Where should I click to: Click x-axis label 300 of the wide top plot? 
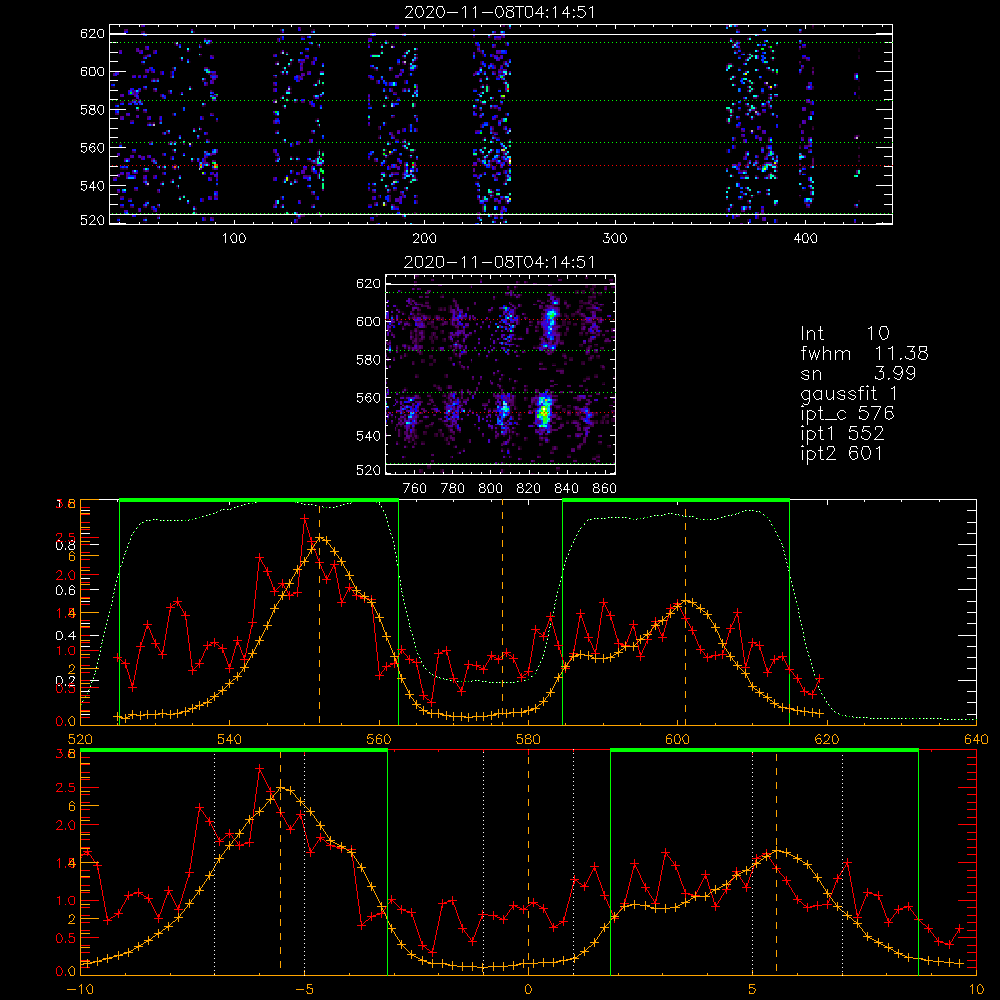[x=615, y=239]
